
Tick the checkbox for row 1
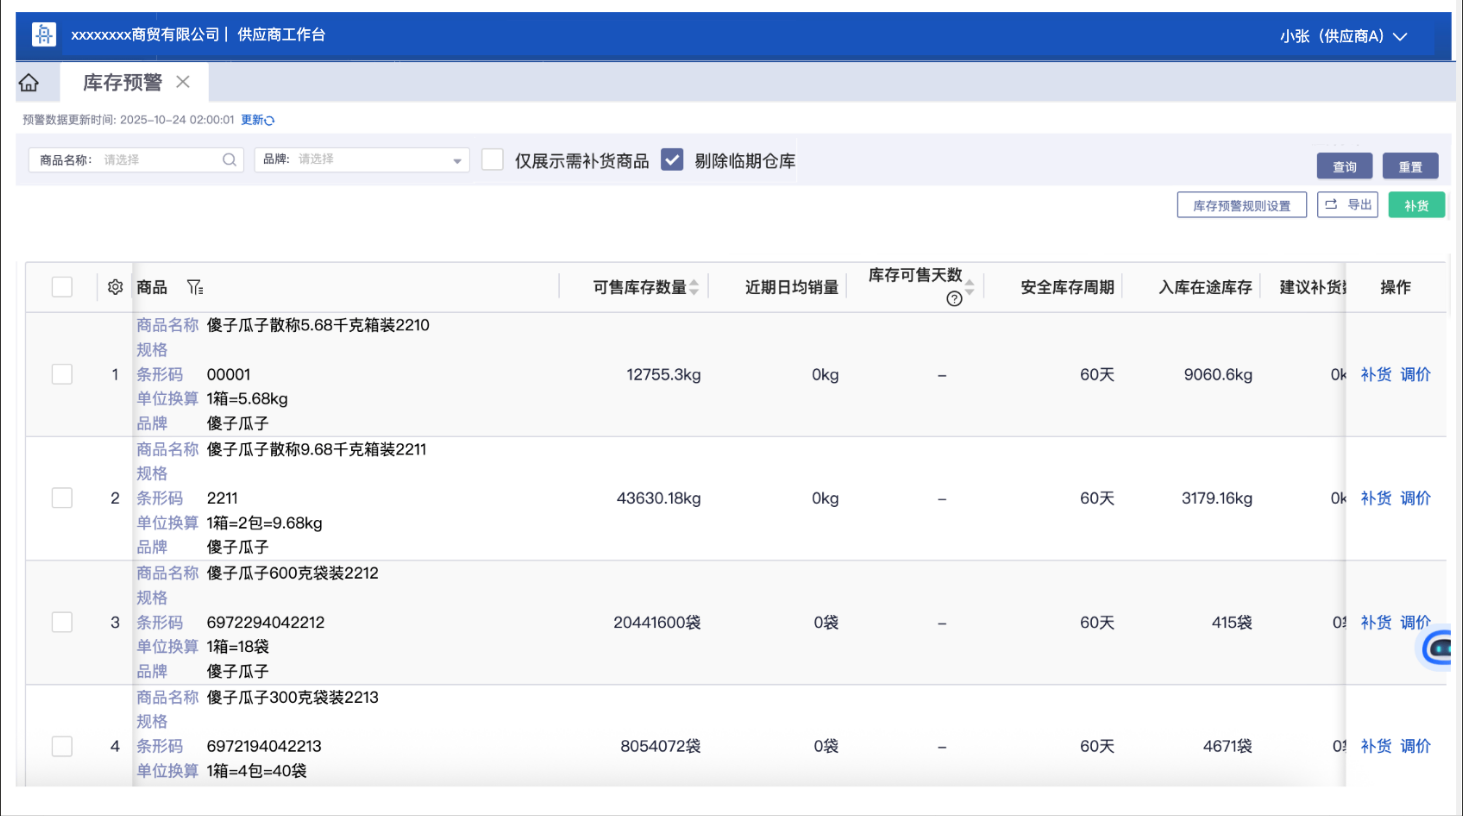pyautogui.click(x=62, y=374)
